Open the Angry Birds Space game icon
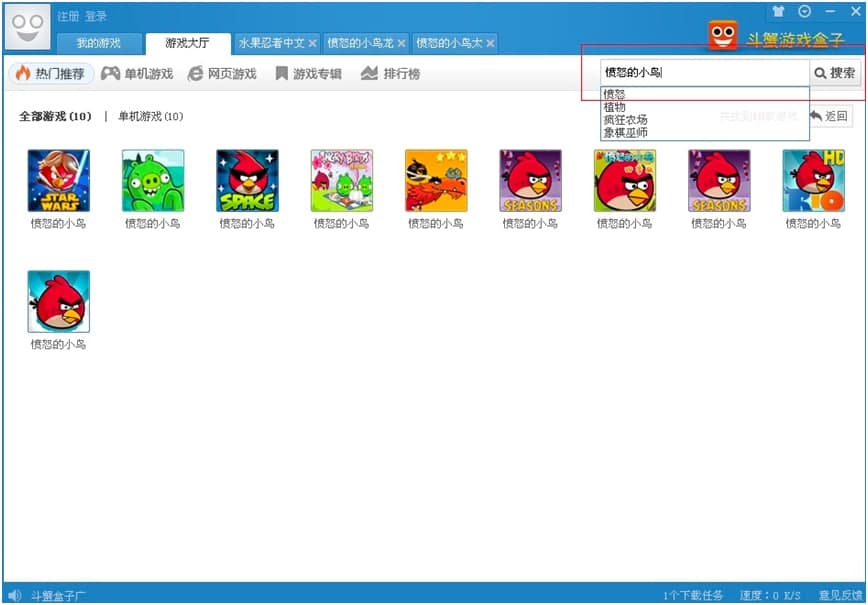868x605 pixels. tap(247, 180)
